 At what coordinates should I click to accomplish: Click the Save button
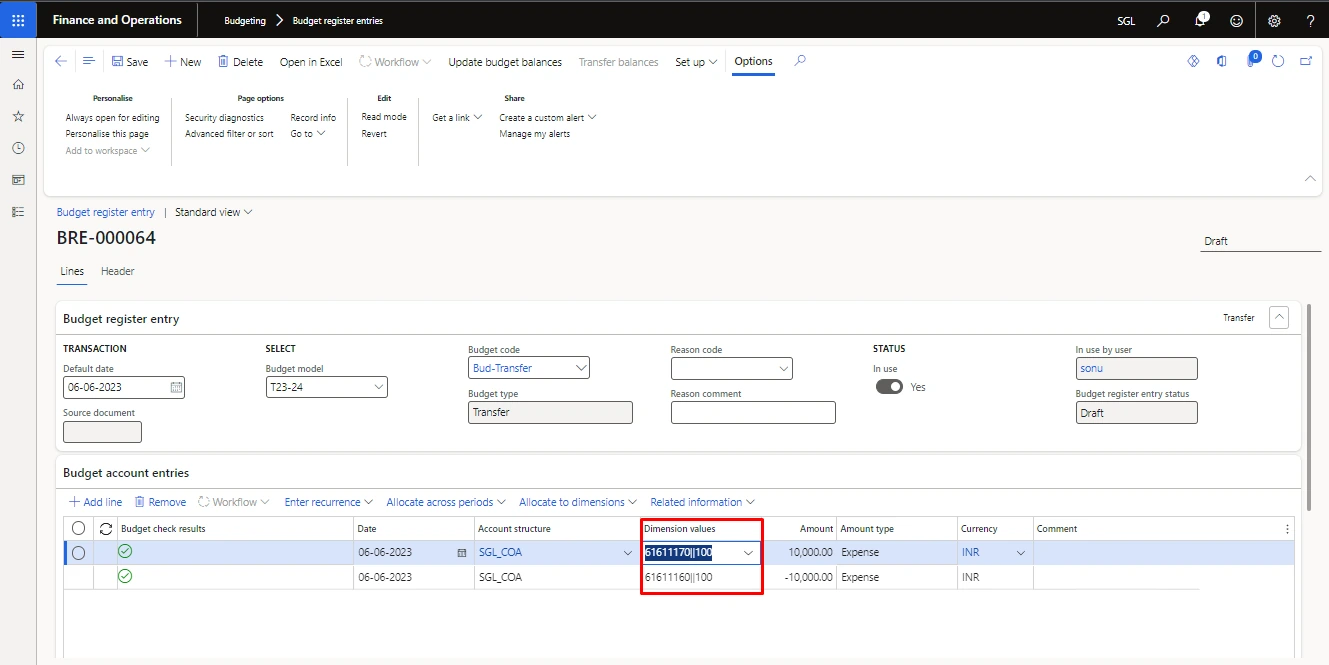tap(130, 62)
